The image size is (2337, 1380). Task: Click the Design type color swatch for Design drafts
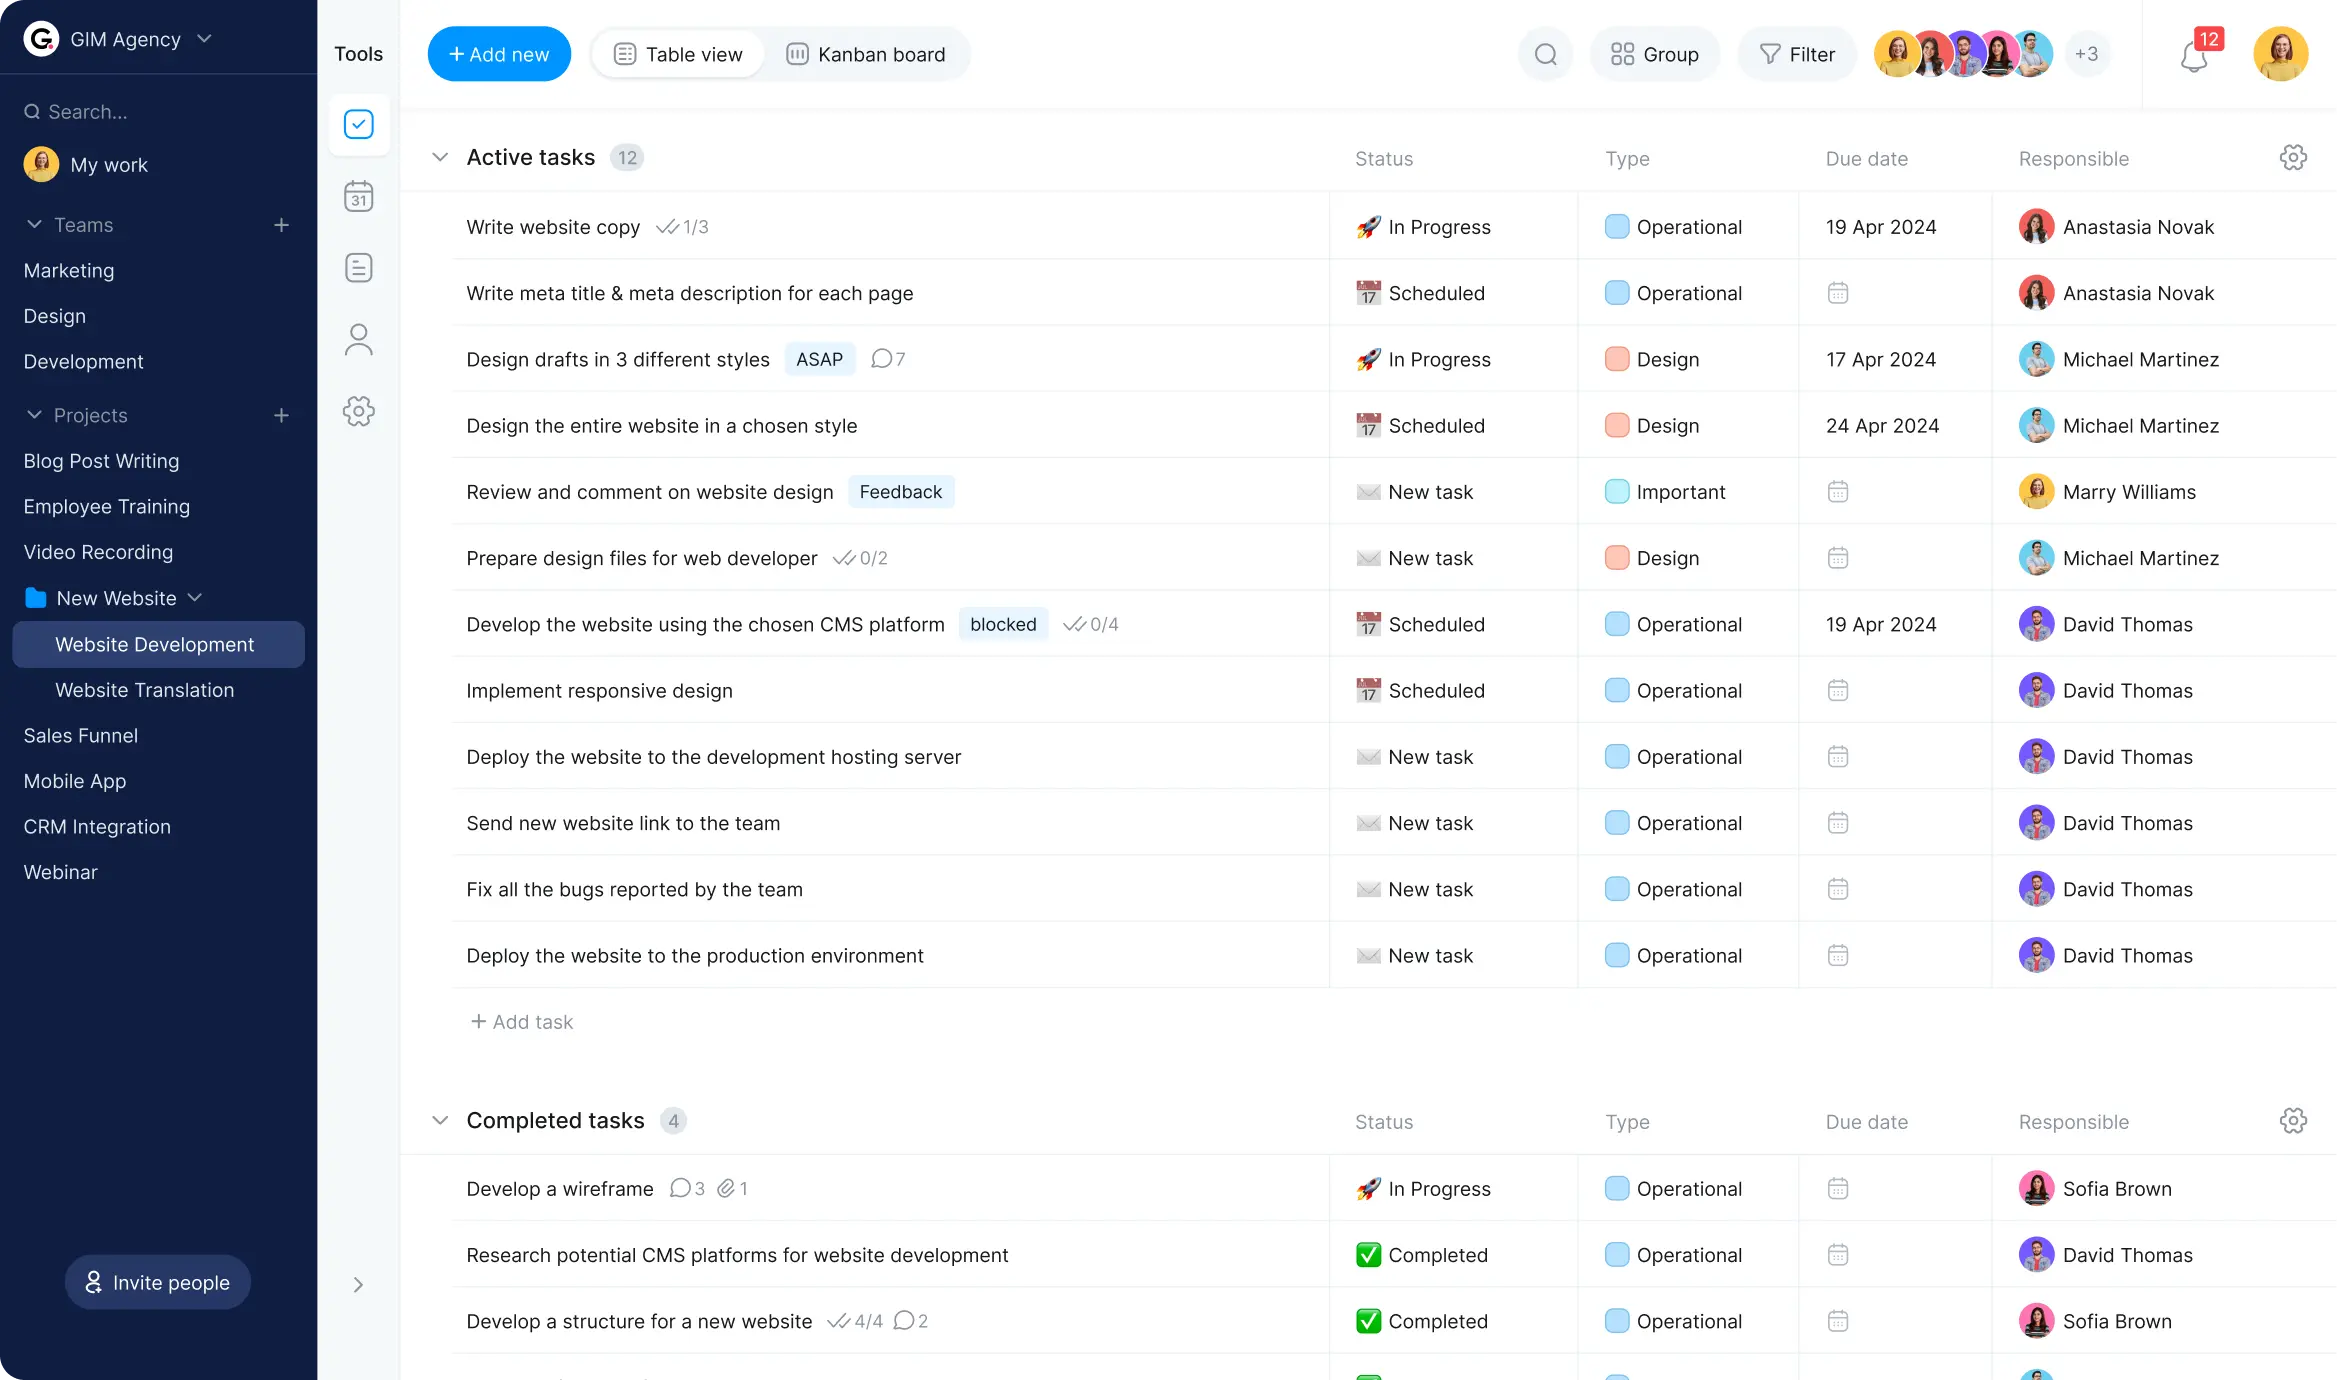[1616, 359]
